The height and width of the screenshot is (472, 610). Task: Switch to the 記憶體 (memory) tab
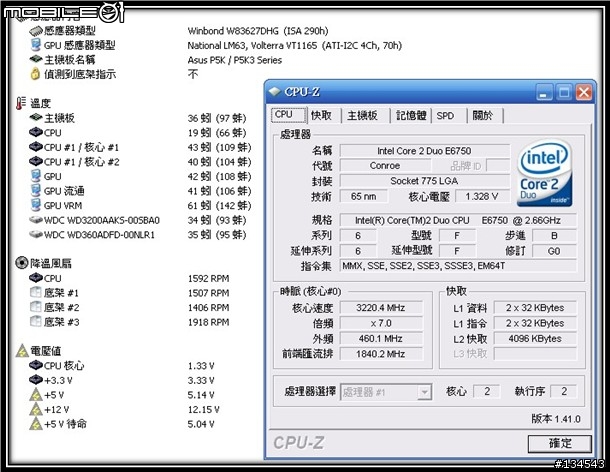coord(411,116)
